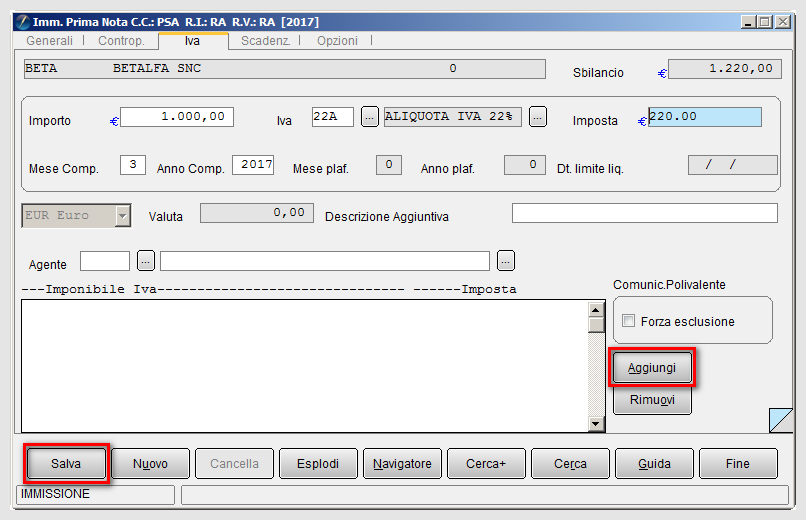Click the Rimuovi button

pos(652,399)
